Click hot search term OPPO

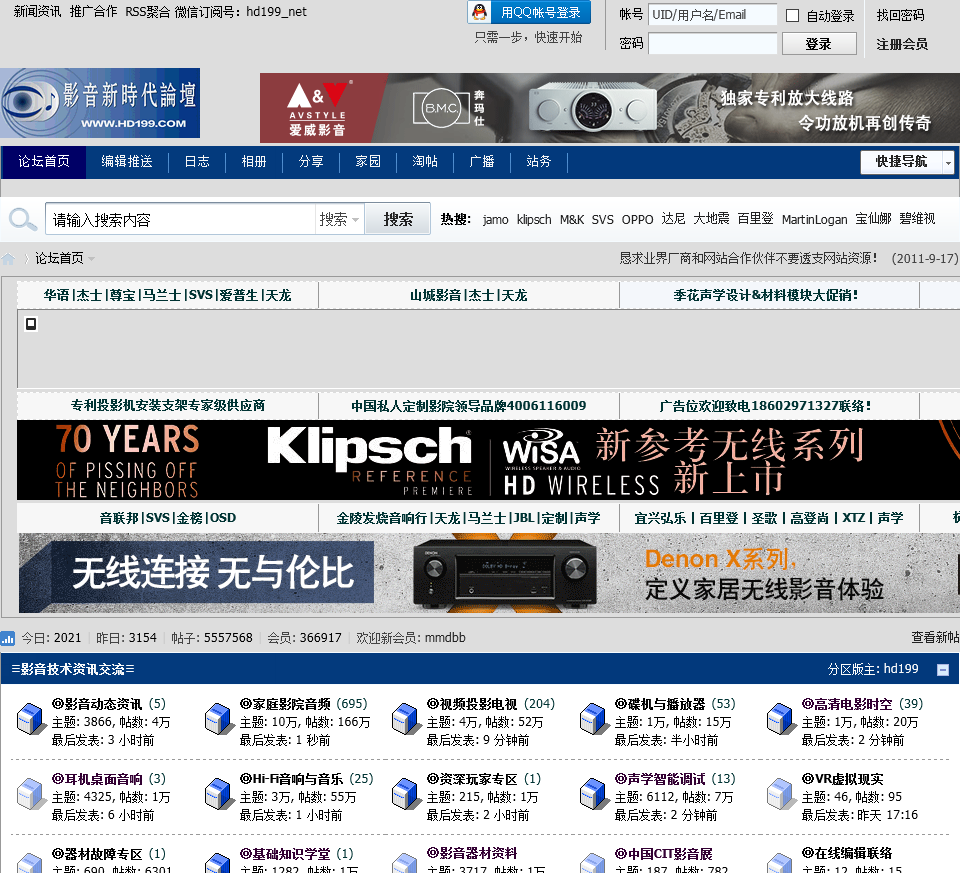coord(637,219)
